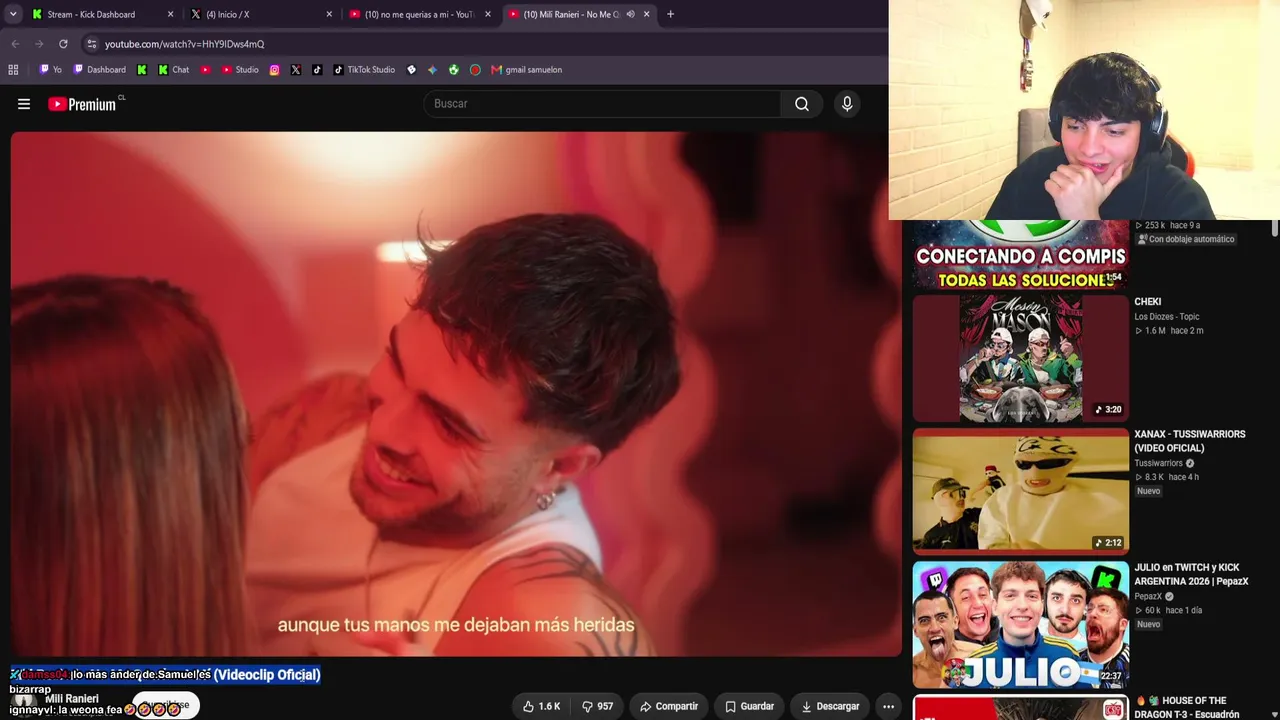This screenshot has height=720, width=1280.
Task: Save the video with Guardar
Action: point(748,706)
